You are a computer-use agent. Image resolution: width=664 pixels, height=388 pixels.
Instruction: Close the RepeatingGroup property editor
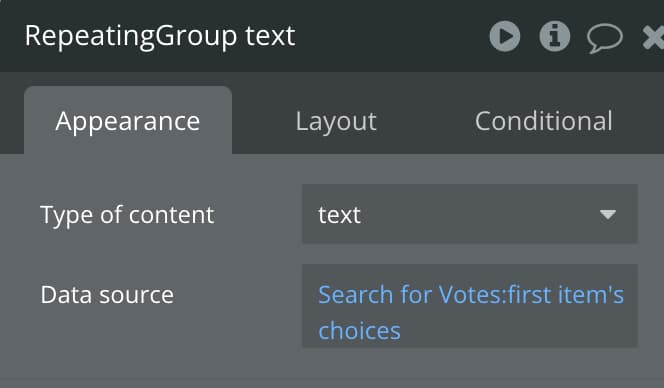pos(653,37)
